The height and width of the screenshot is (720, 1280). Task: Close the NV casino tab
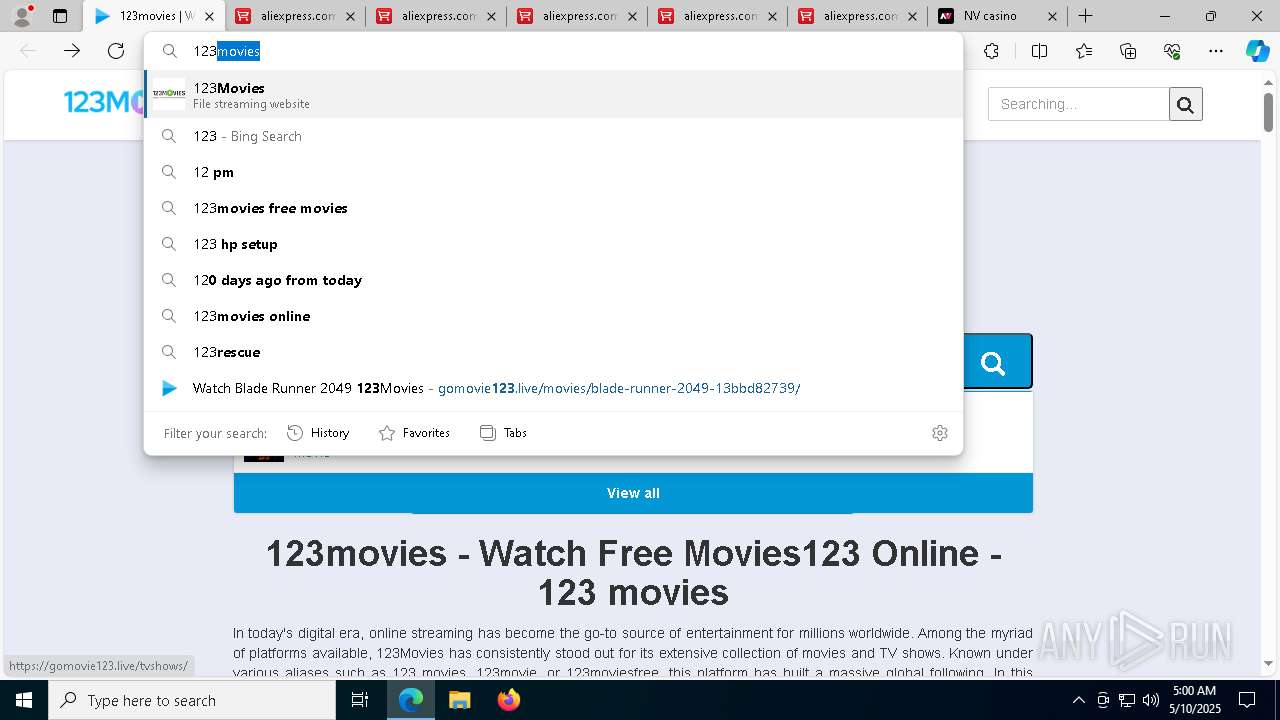1052,16
